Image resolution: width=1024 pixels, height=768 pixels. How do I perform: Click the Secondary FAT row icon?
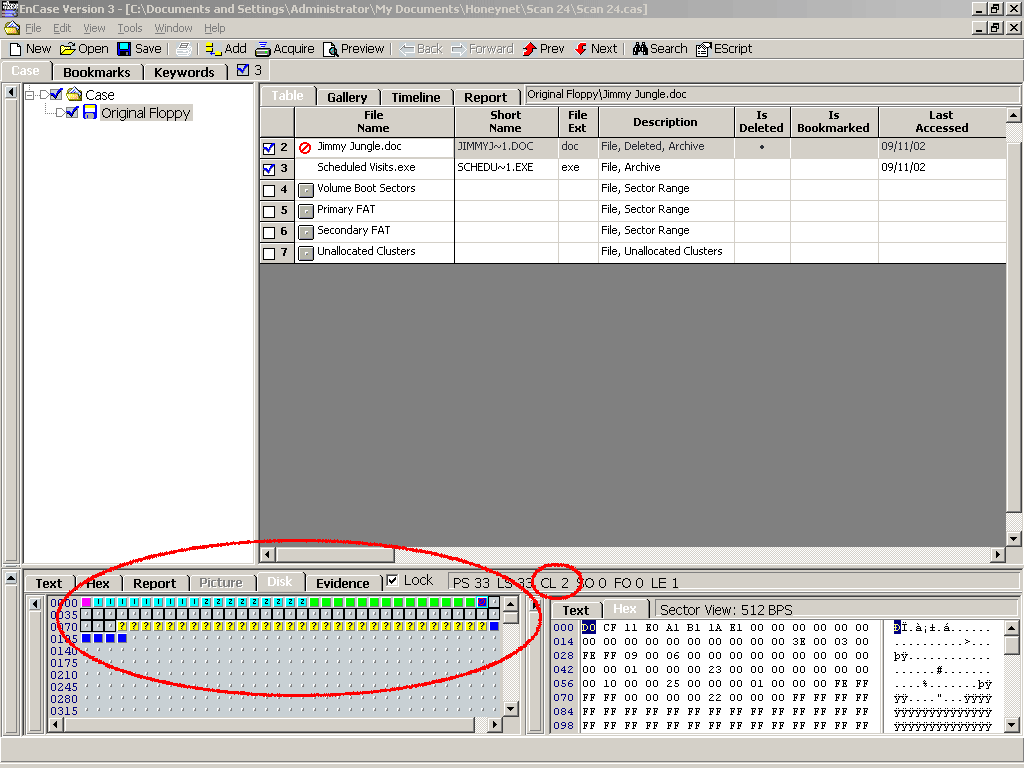click(306, 232)
